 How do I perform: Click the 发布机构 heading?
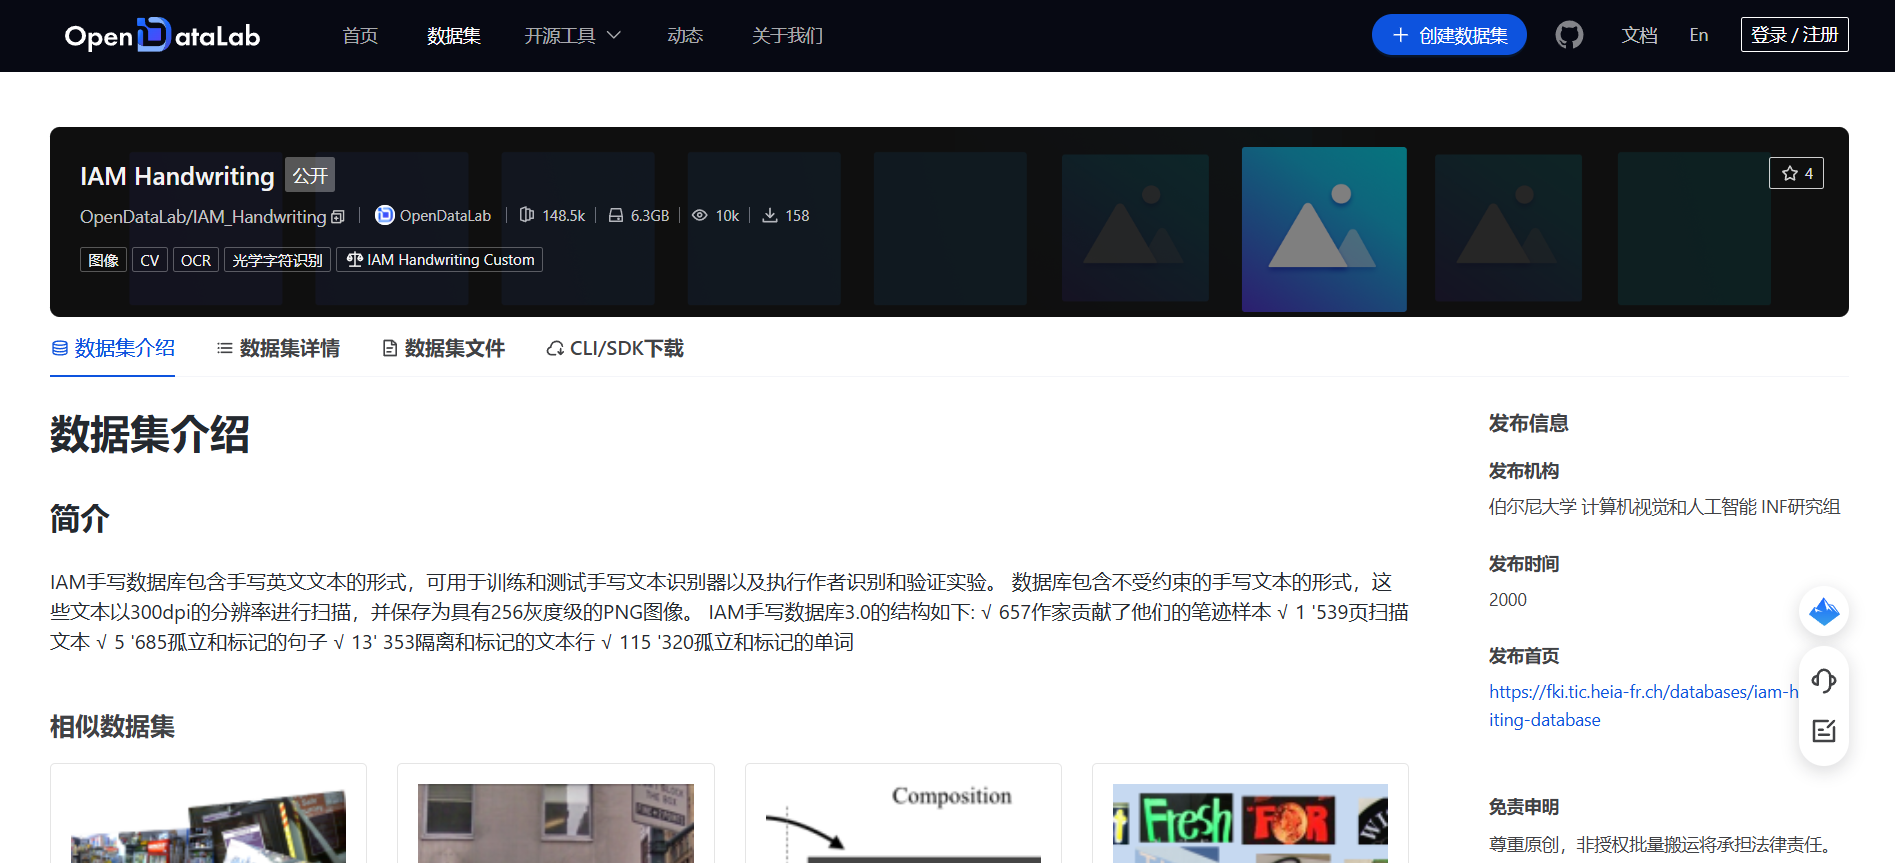[x=1523, y=471]
